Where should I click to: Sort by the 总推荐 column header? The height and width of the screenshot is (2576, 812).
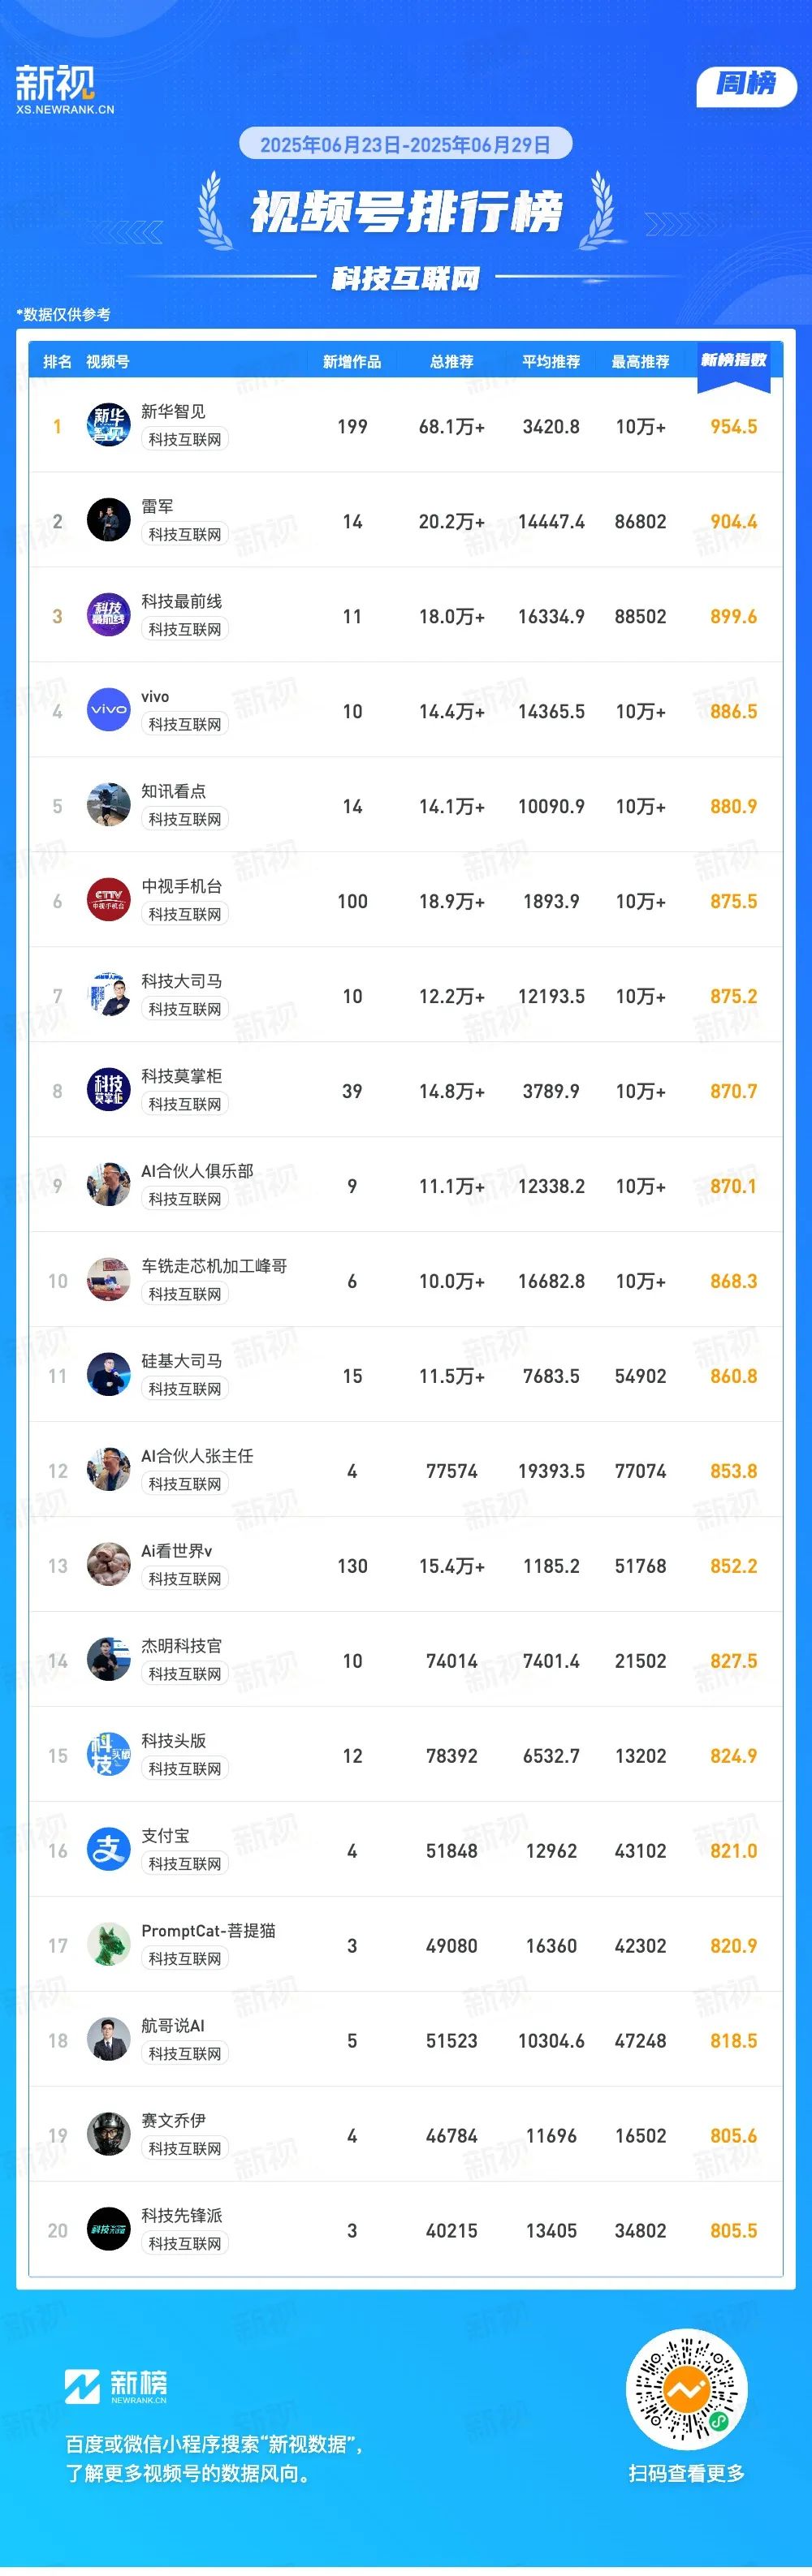(452, 362)
